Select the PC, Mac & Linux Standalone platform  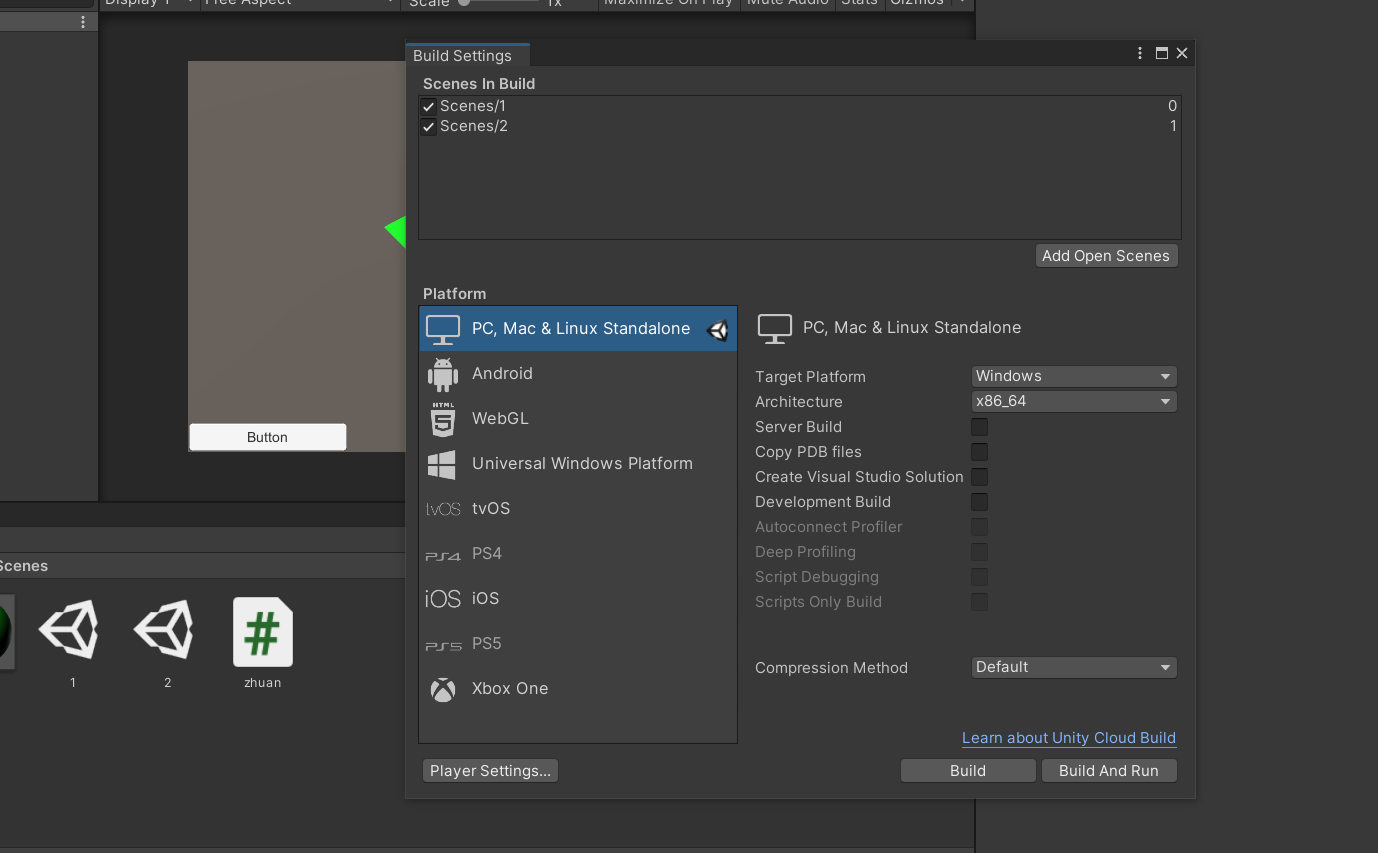tap(578, 328)
